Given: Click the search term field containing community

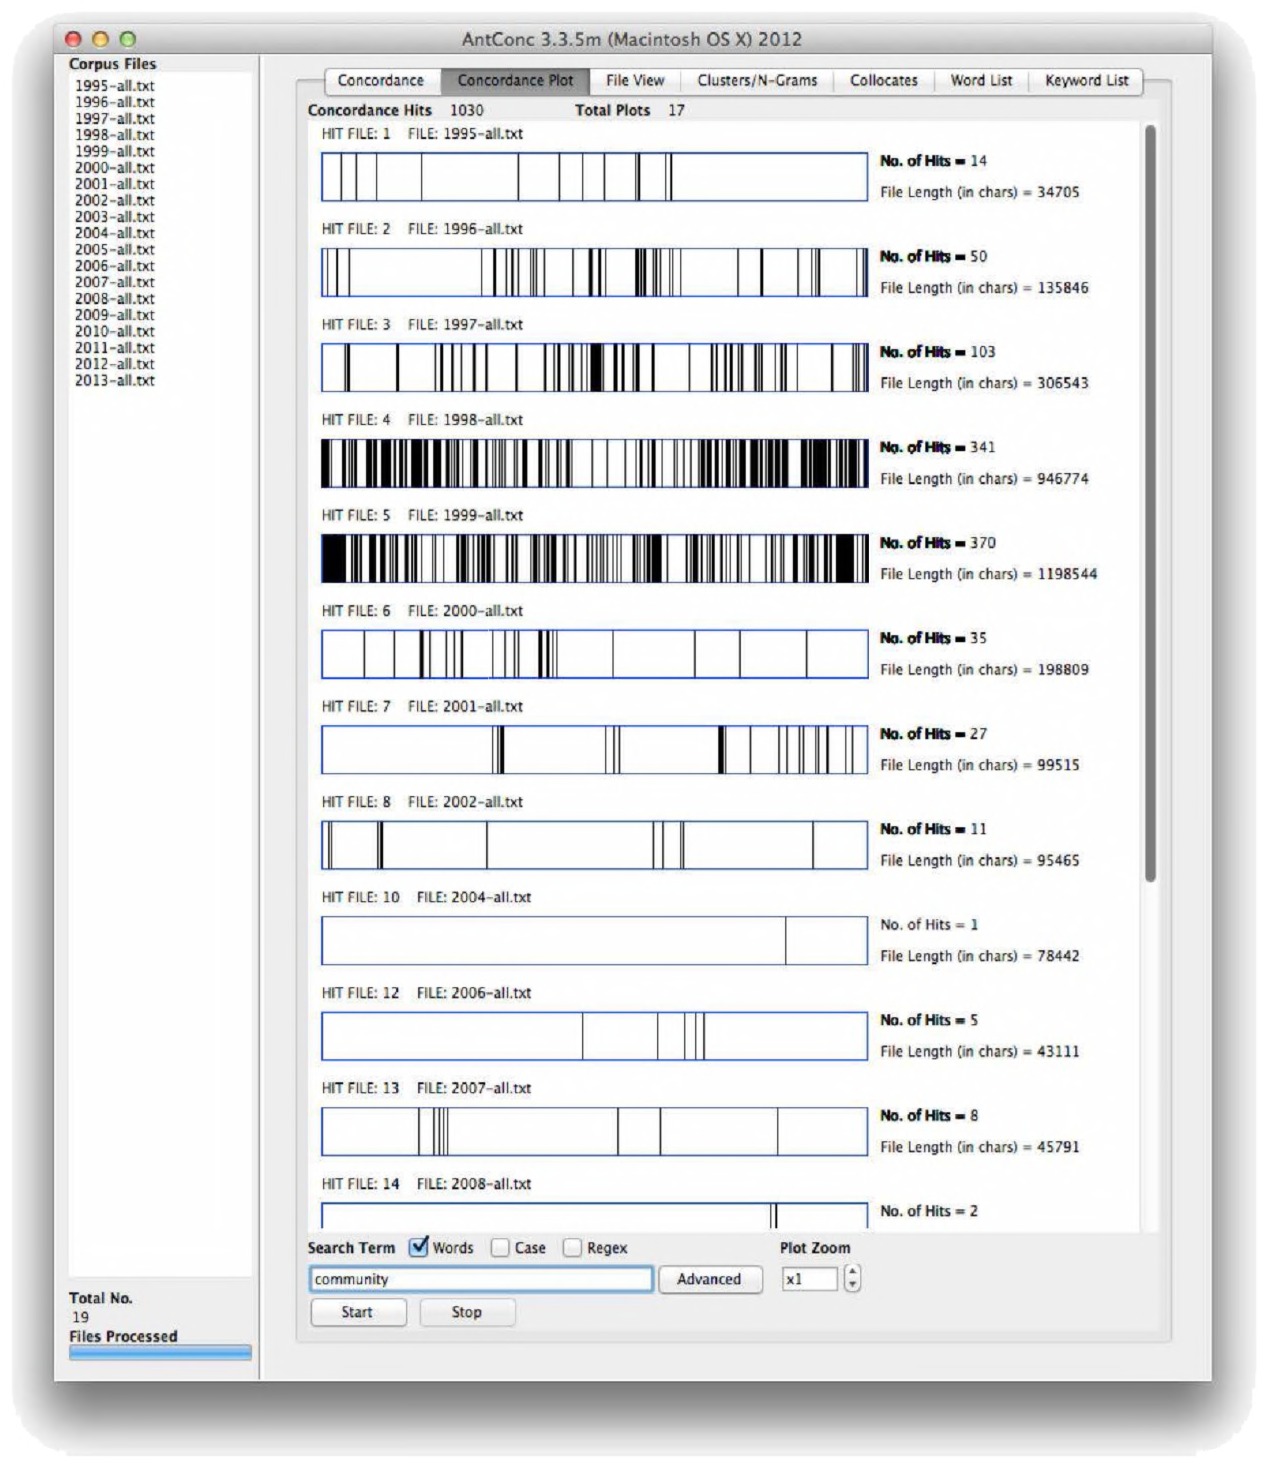Looking at the screenshot, I should click(x=481, y=1279).
